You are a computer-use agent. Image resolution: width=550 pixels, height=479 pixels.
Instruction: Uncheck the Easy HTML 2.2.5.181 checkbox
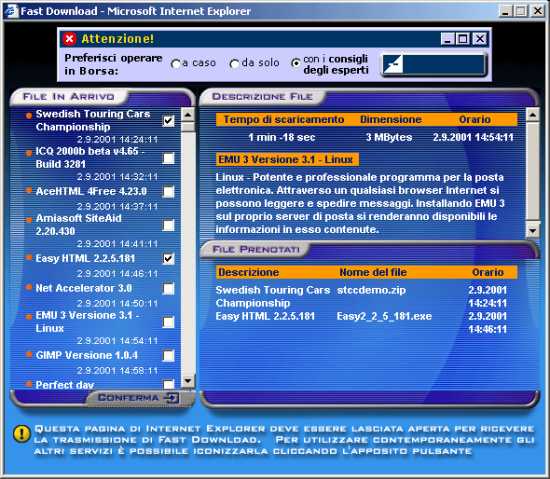point(169,258)
